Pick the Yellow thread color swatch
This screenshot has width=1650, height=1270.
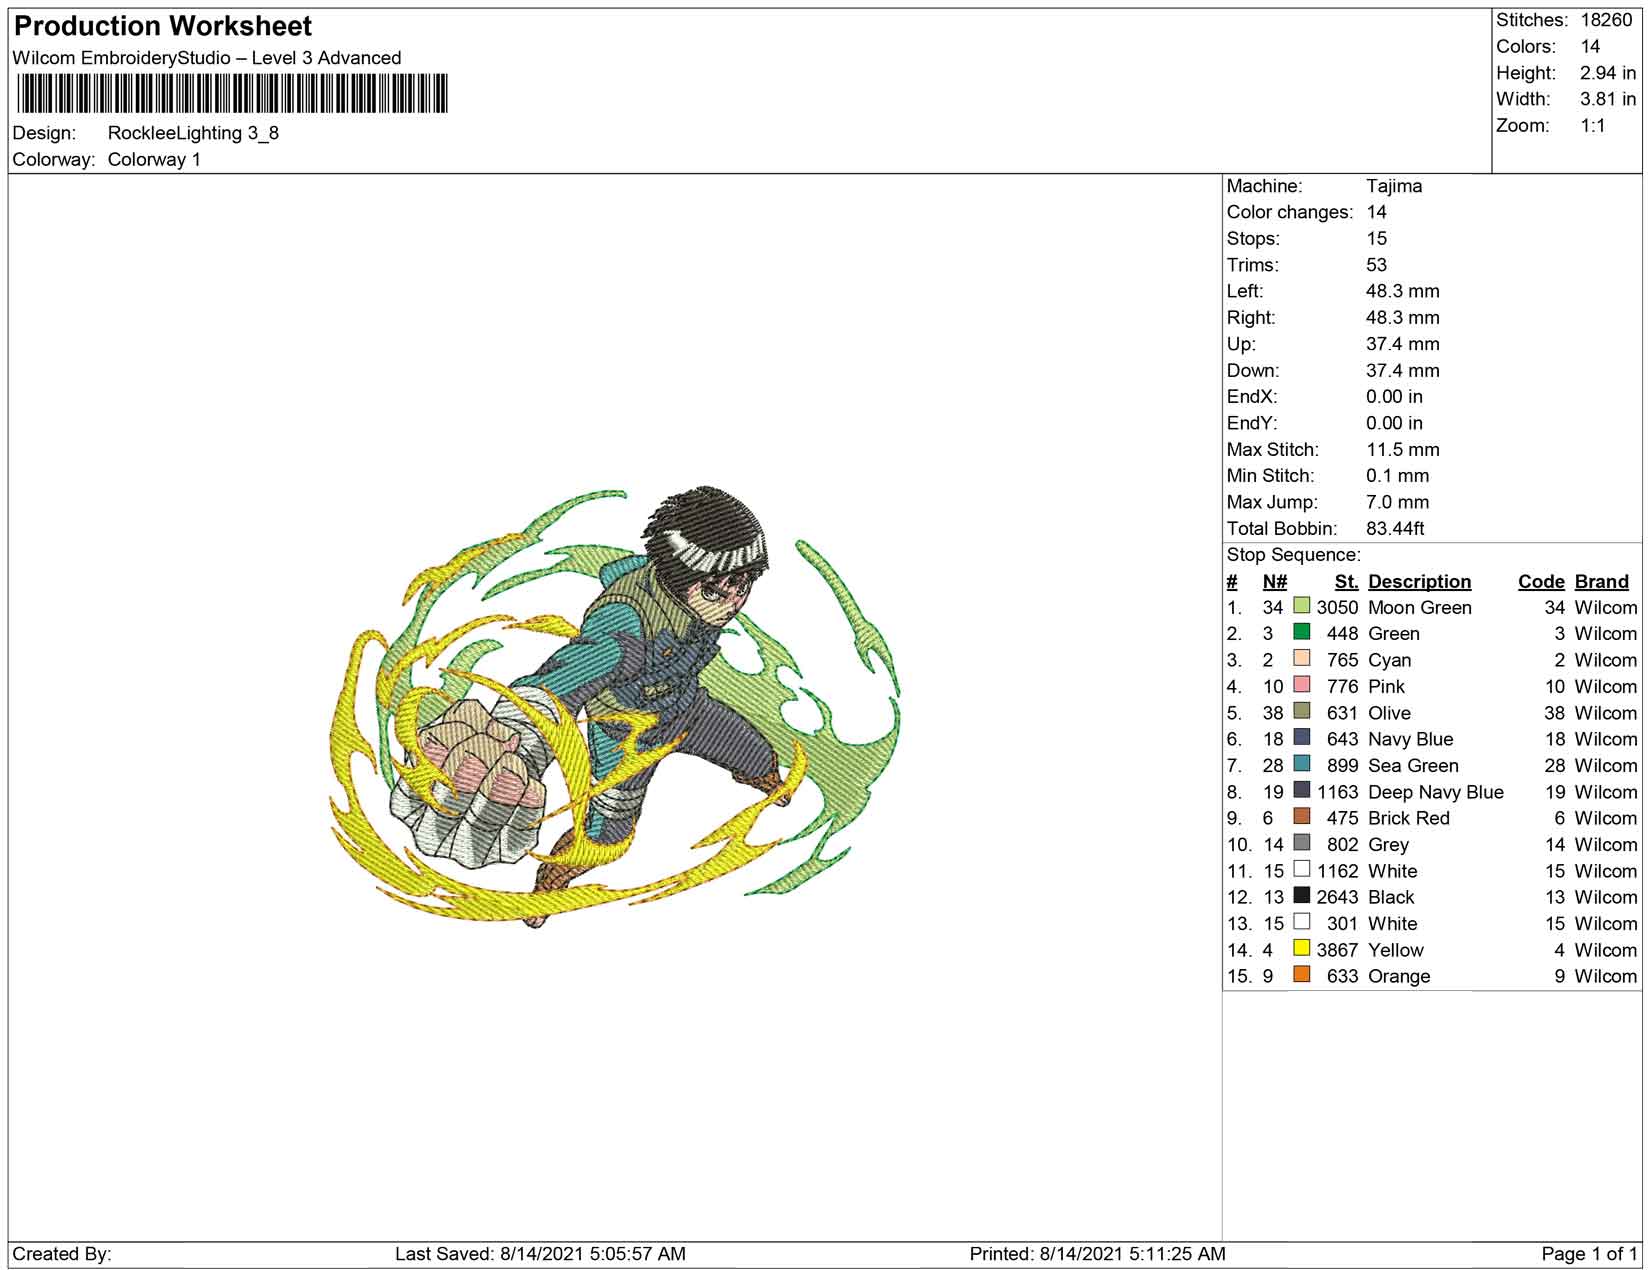coord(1301,949)
